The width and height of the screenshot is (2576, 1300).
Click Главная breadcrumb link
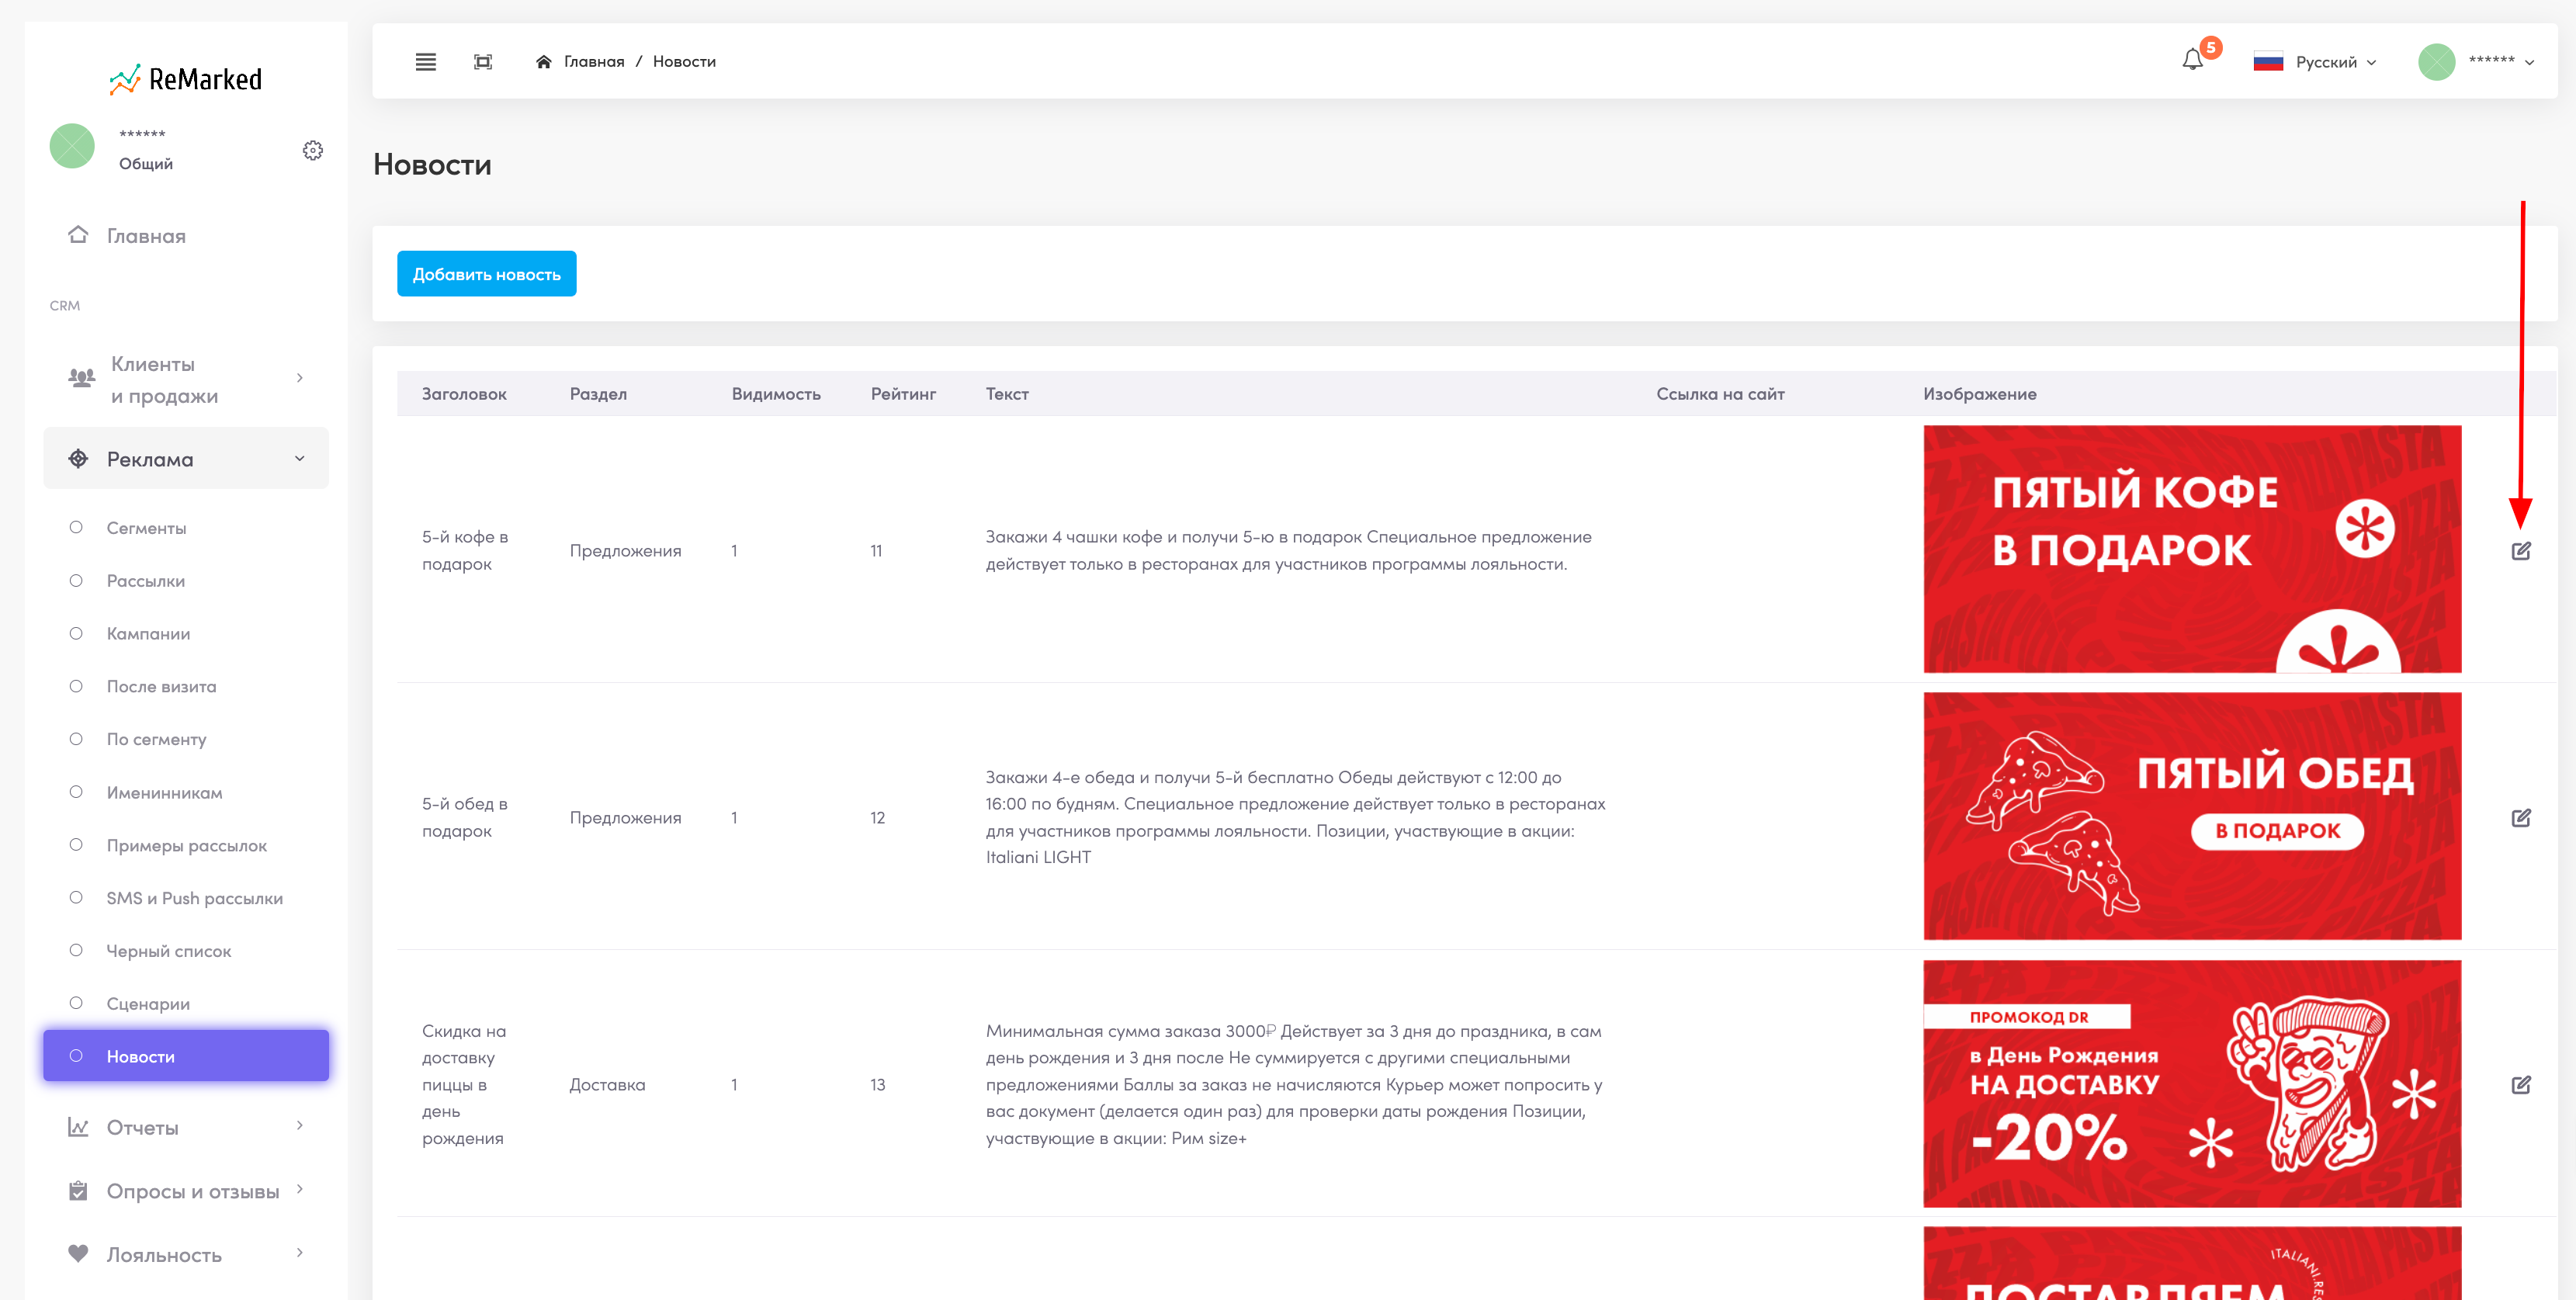[594, 62]
